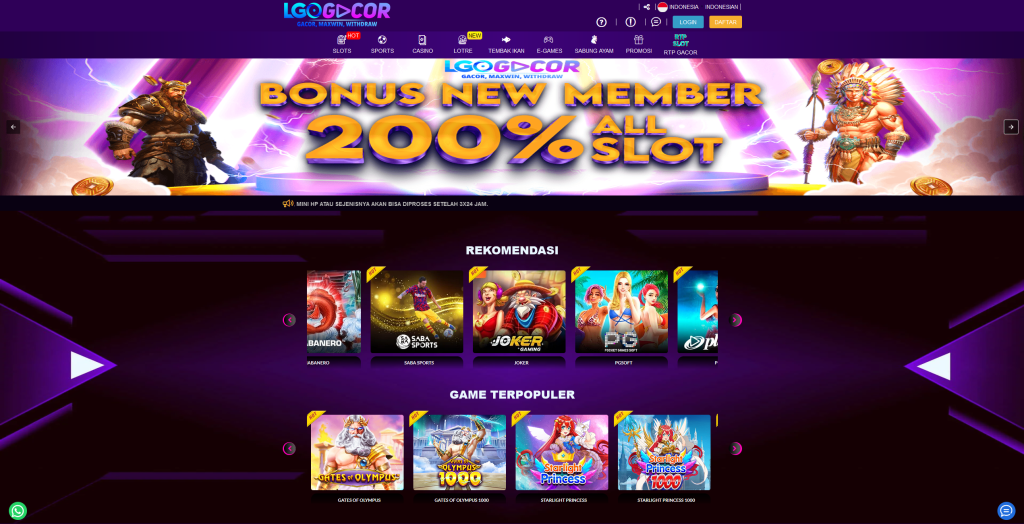Screen dimensions: 1024x524
Task: Open the Casino menu item
Action: point(423,44)
